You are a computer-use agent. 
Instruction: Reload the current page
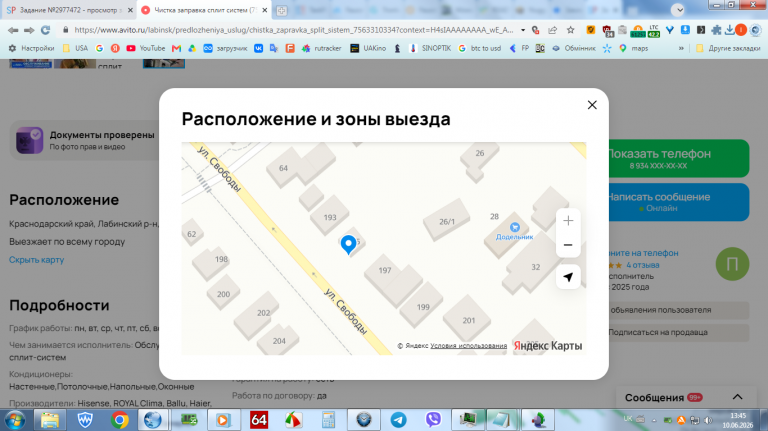pos(46,30)
